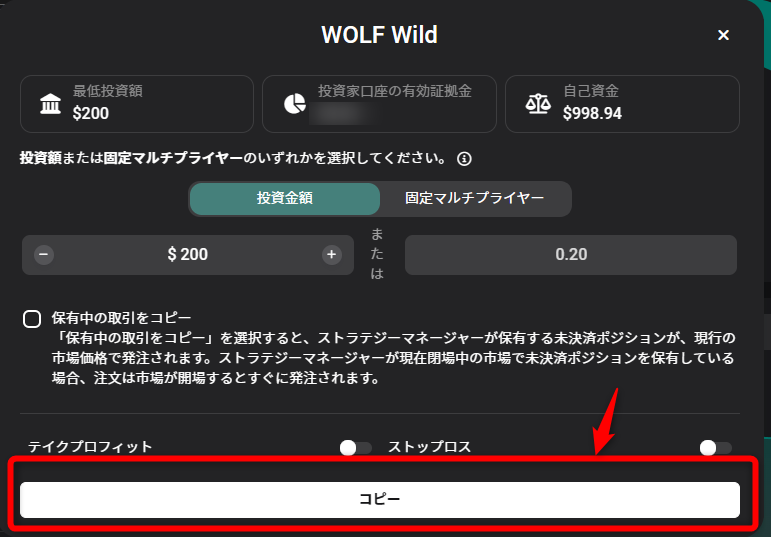Click the 保有中の取引をコピー label text
771x537 pixels.
point(121,318)
